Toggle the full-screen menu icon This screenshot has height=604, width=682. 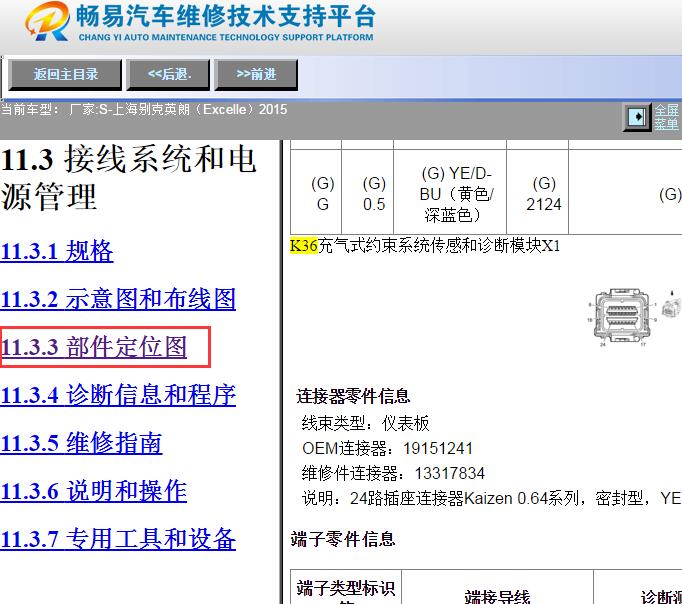(x=637, y=117)
